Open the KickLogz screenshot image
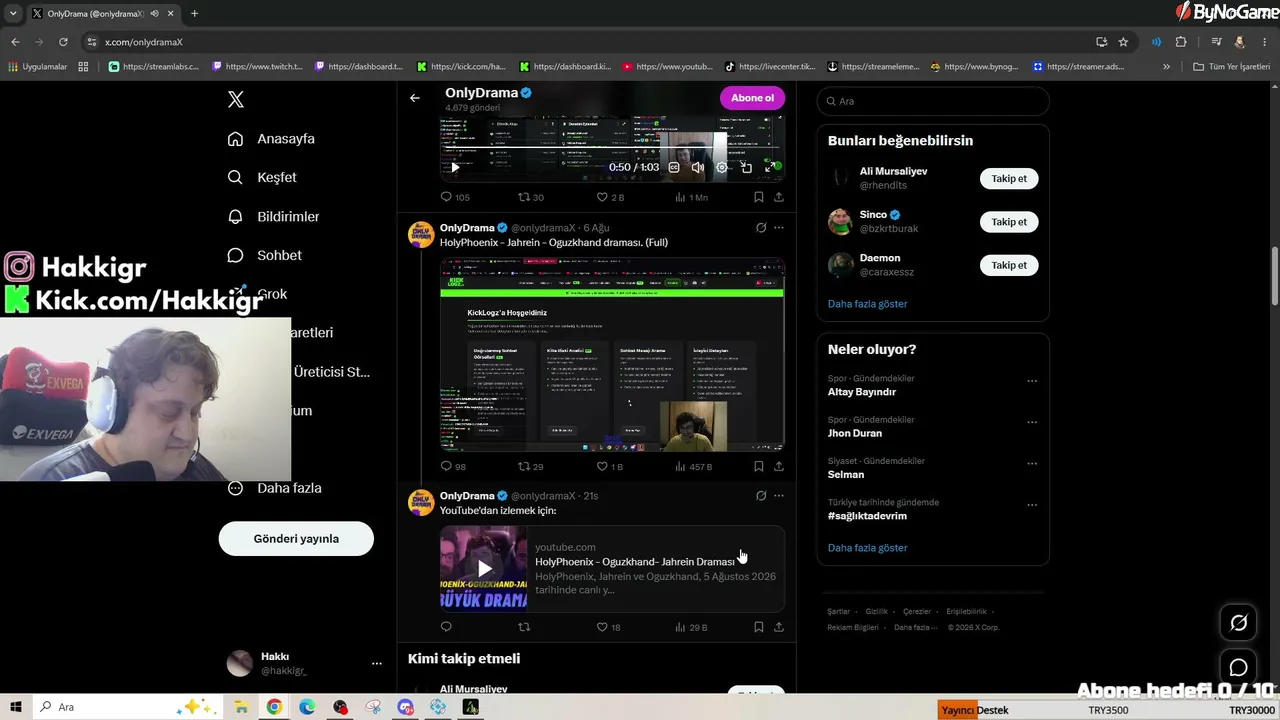 coord(612,355)
